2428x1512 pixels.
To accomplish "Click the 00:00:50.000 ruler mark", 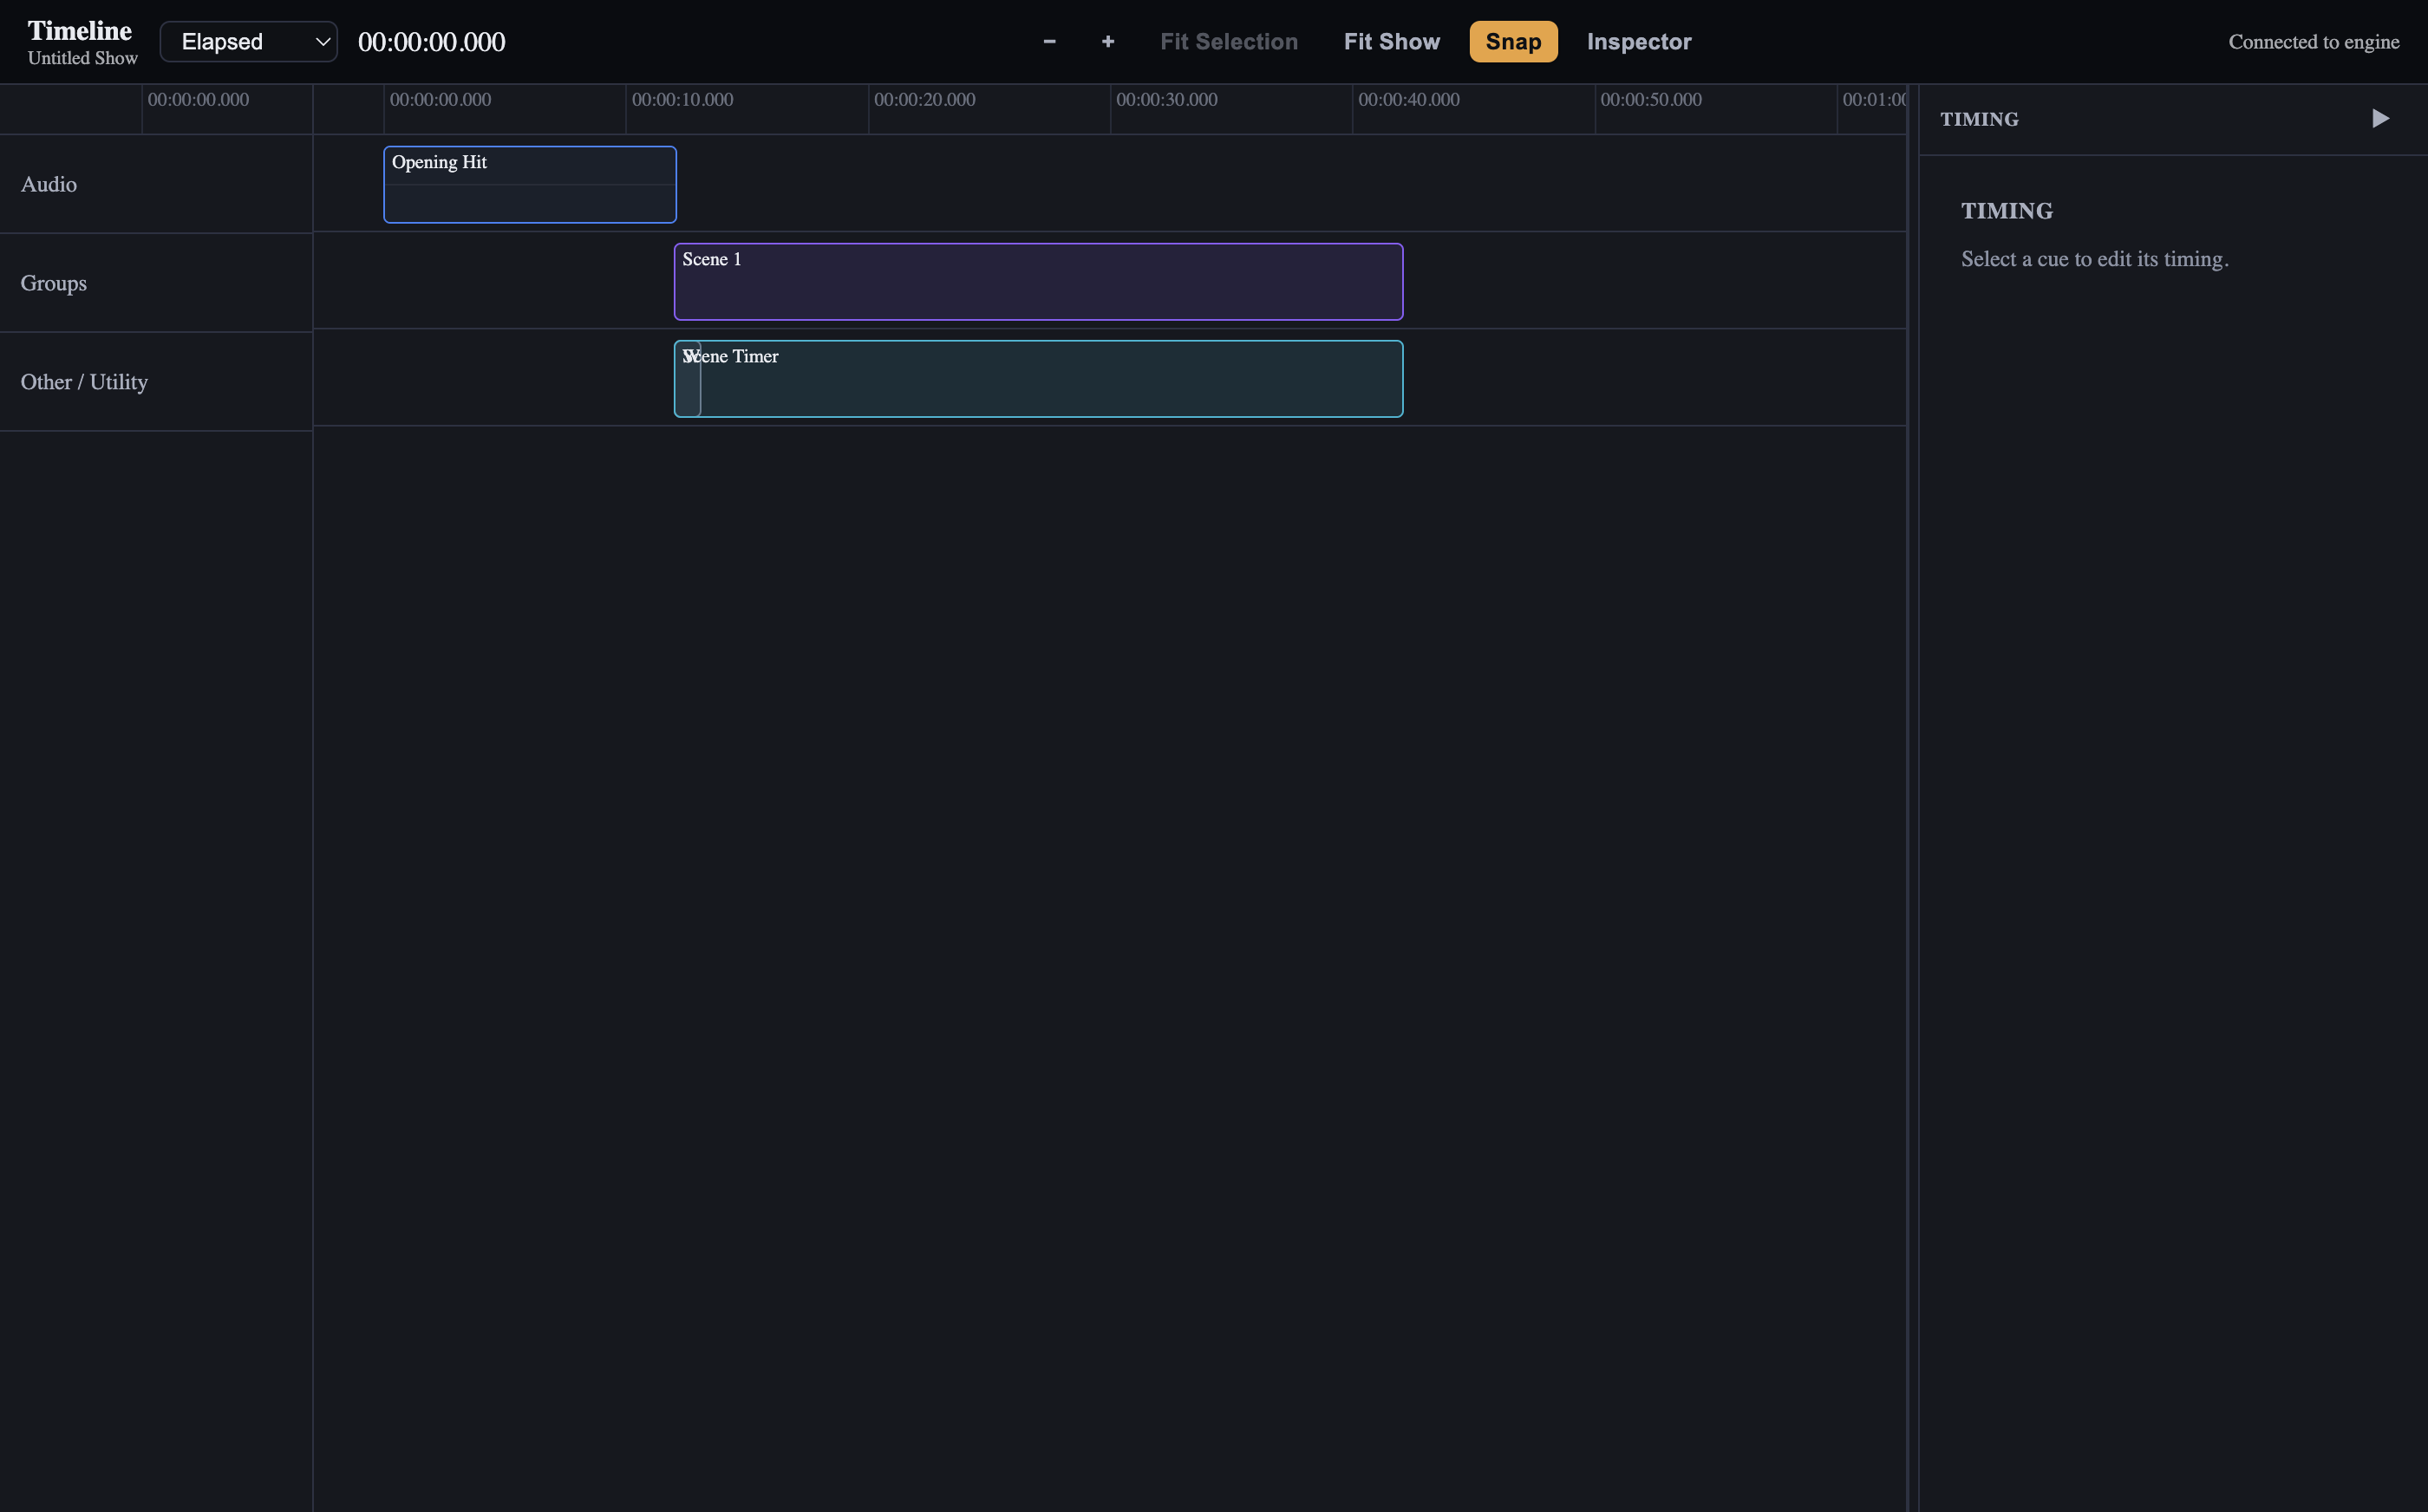I will pos(1650,99).
